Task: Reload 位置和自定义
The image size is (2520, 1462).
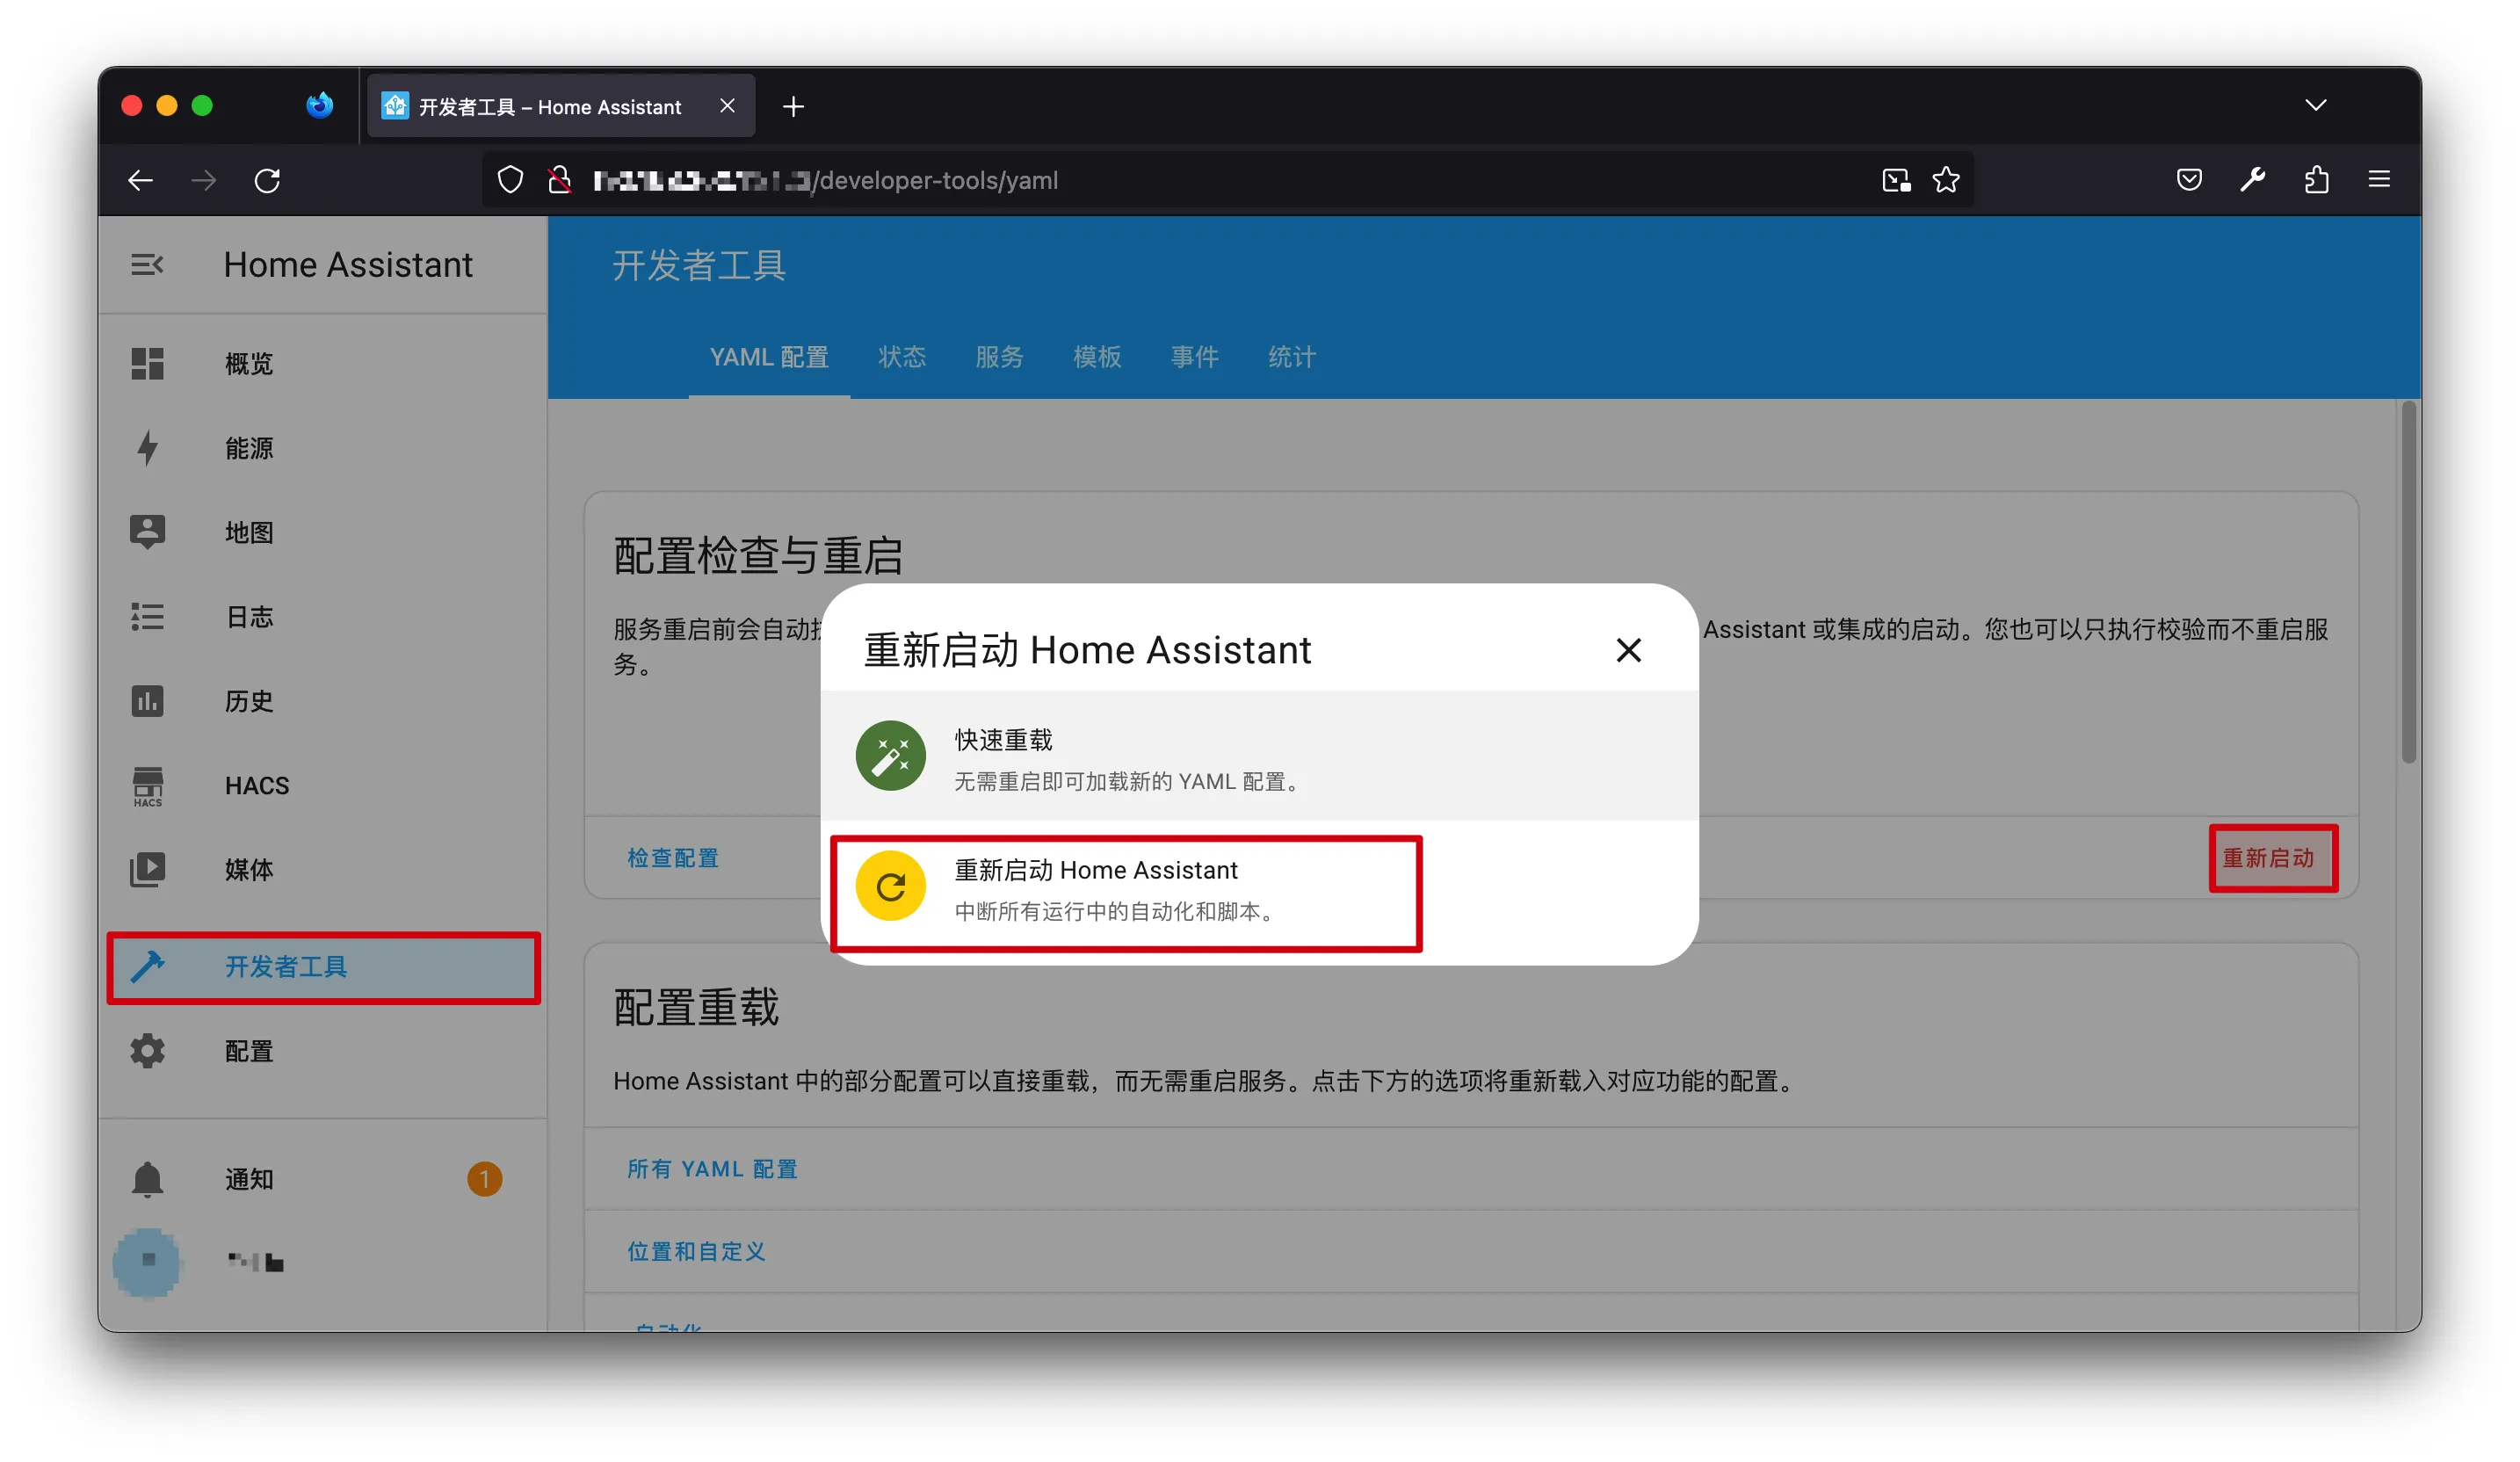Action: point(696,1252)
